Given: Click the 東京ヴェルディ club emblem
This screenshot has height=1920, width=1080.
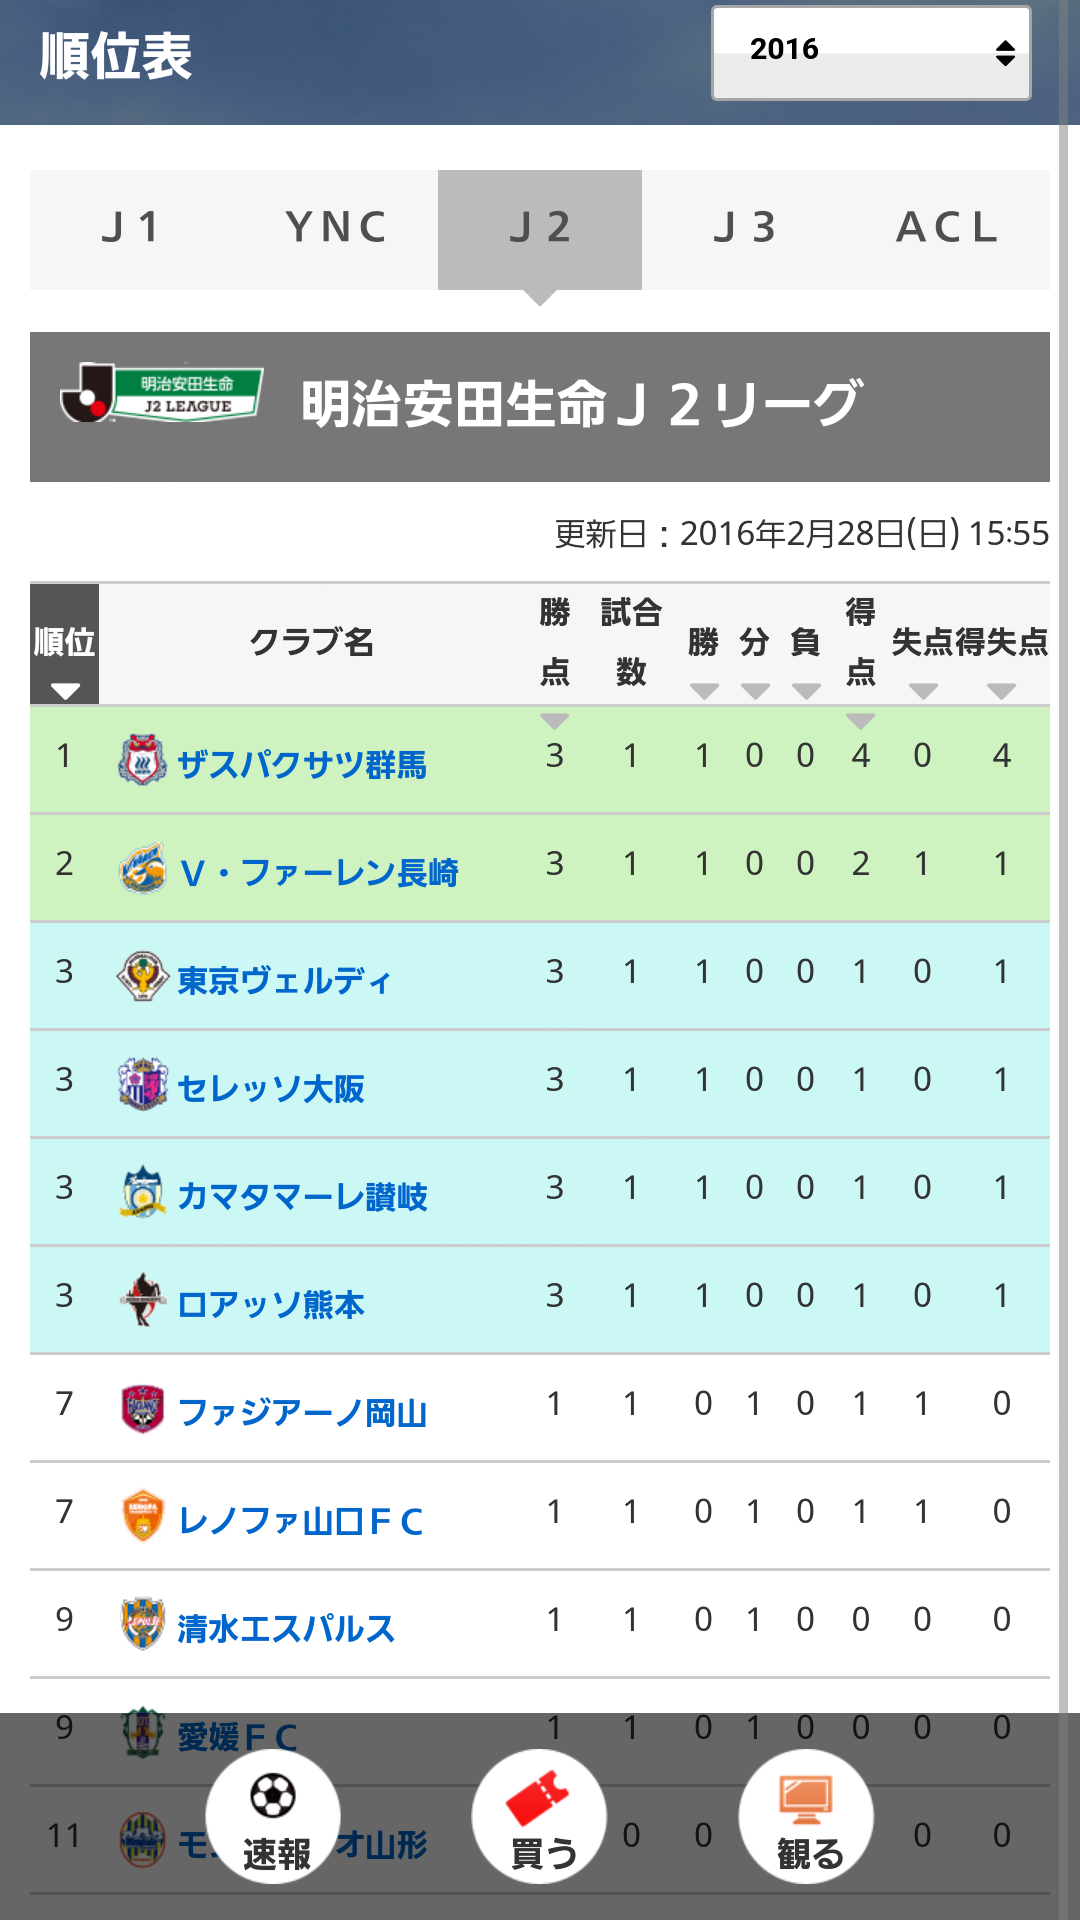Looking at the screenshot, I should point(142,976).
